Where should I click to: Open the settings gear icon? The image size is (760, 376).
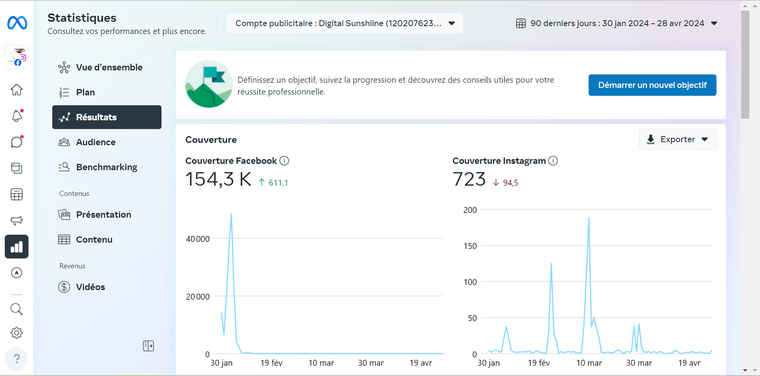(x=16, y=333)
